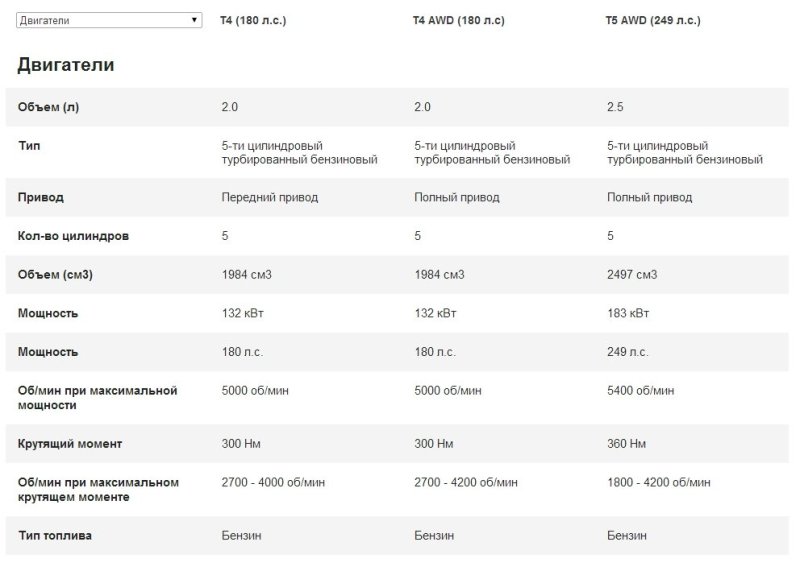Click the Крутящий момент row label
Viewport: 800px width, 571px height.
tap(70, 443)
